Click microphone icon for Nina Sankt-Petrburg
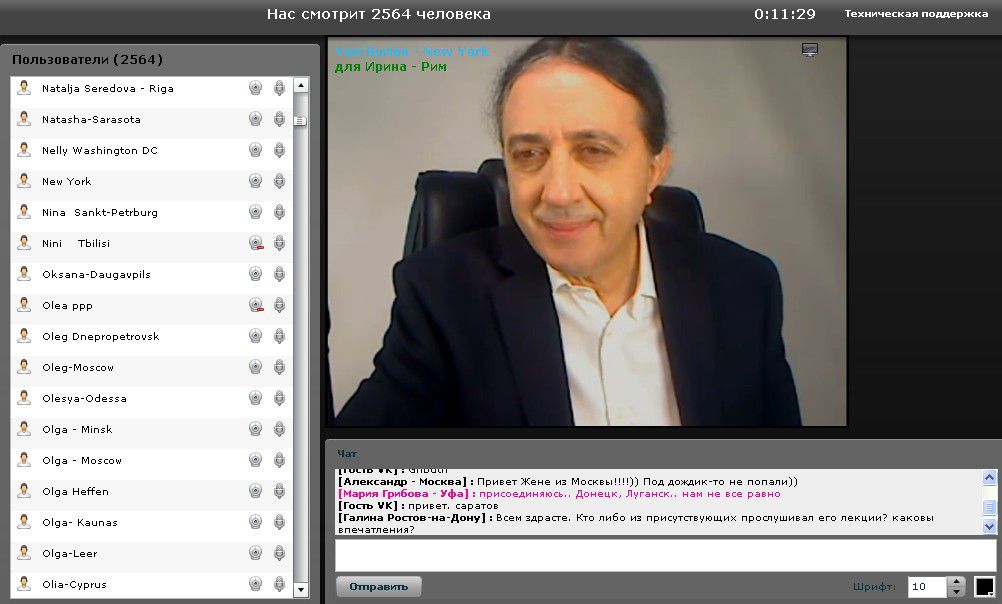This screenshot has height=604, width=1002. click(x=279, y=212)
